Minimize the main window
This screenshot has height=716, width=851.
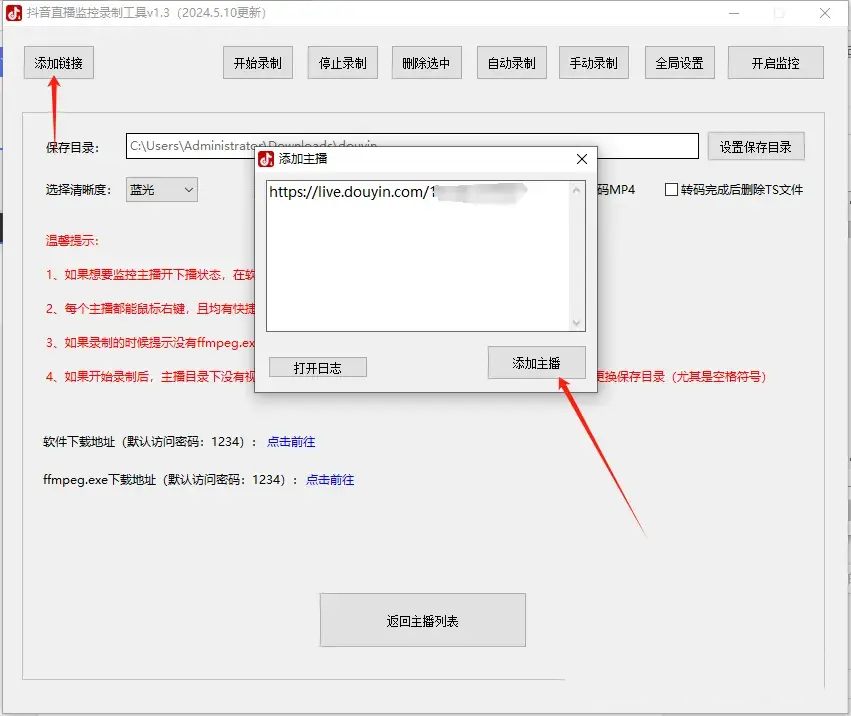734,13
